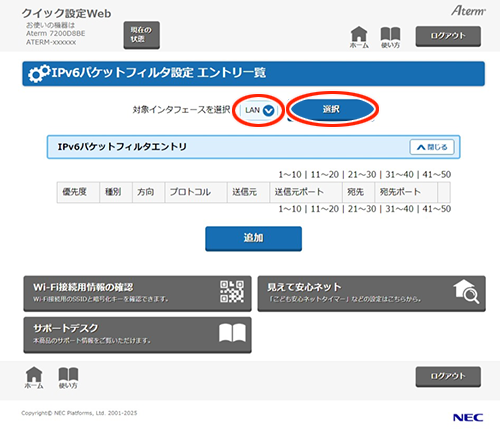Open サポートデスク panel
500x429 pixels.
pos(137,335)
